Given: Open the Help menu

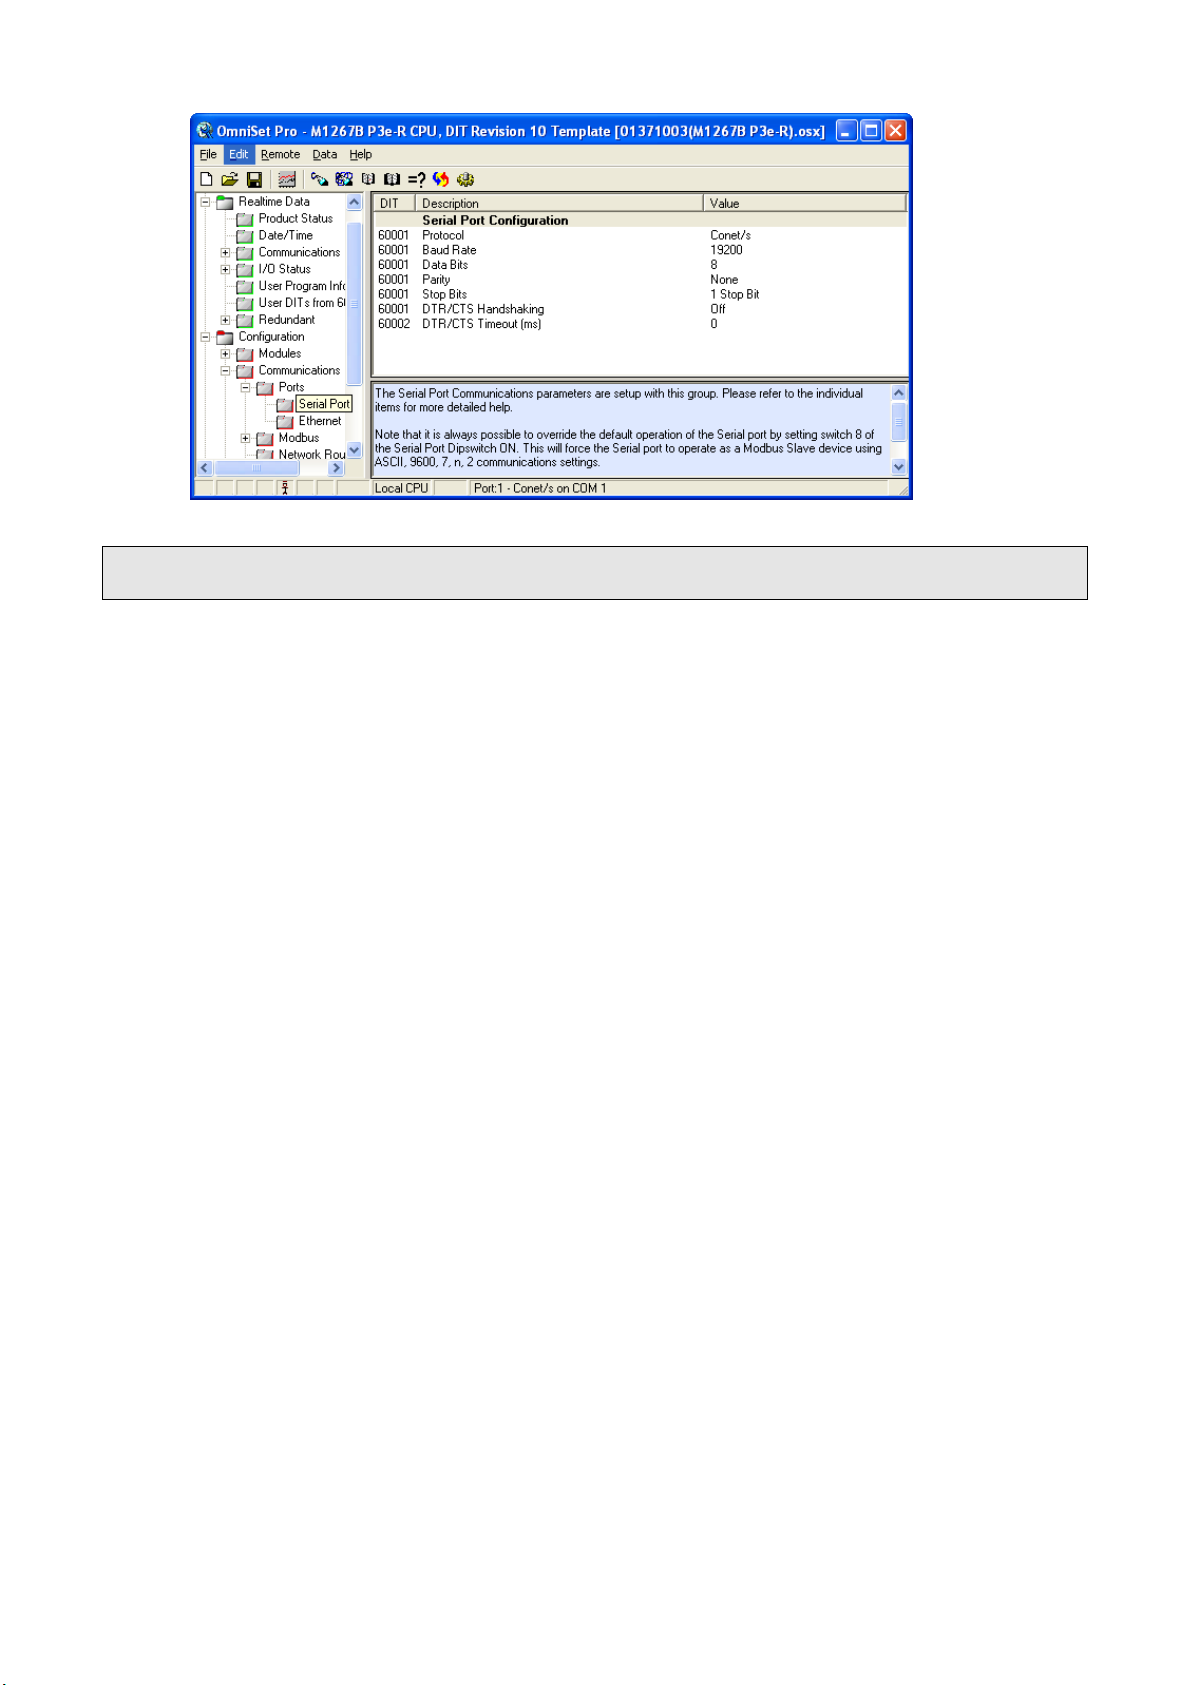Looking at the screenshot, I should click(360, 155).
